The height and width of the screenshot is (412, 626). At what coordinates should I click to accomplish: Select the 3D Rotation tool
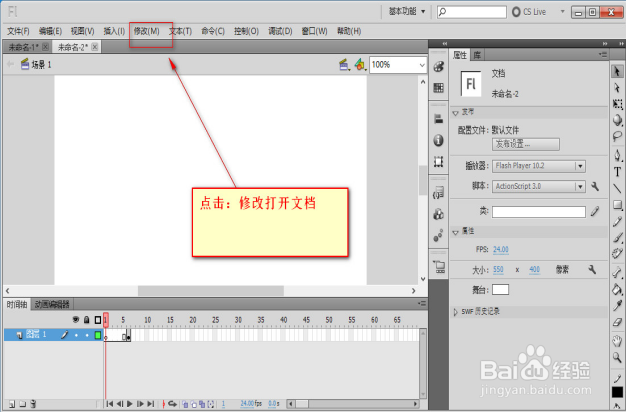click(617, 120)
